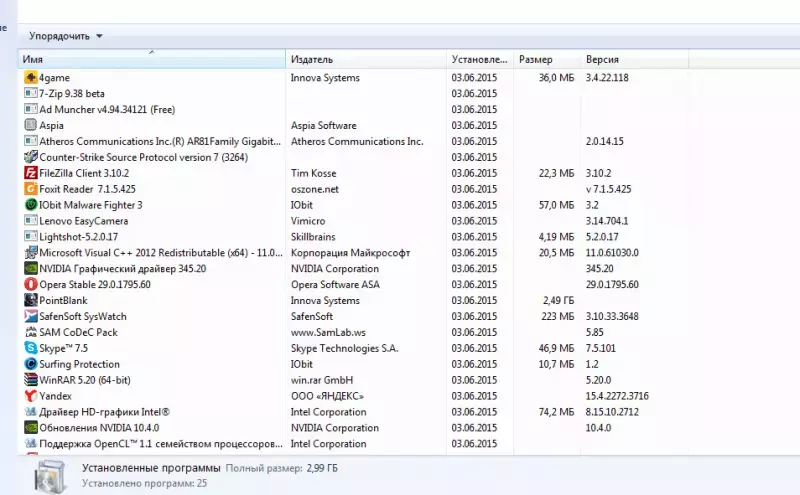The height and width of the screenshot is (495, 800).
Task: Click publisher Aspia Software
Action: point(323,125)
